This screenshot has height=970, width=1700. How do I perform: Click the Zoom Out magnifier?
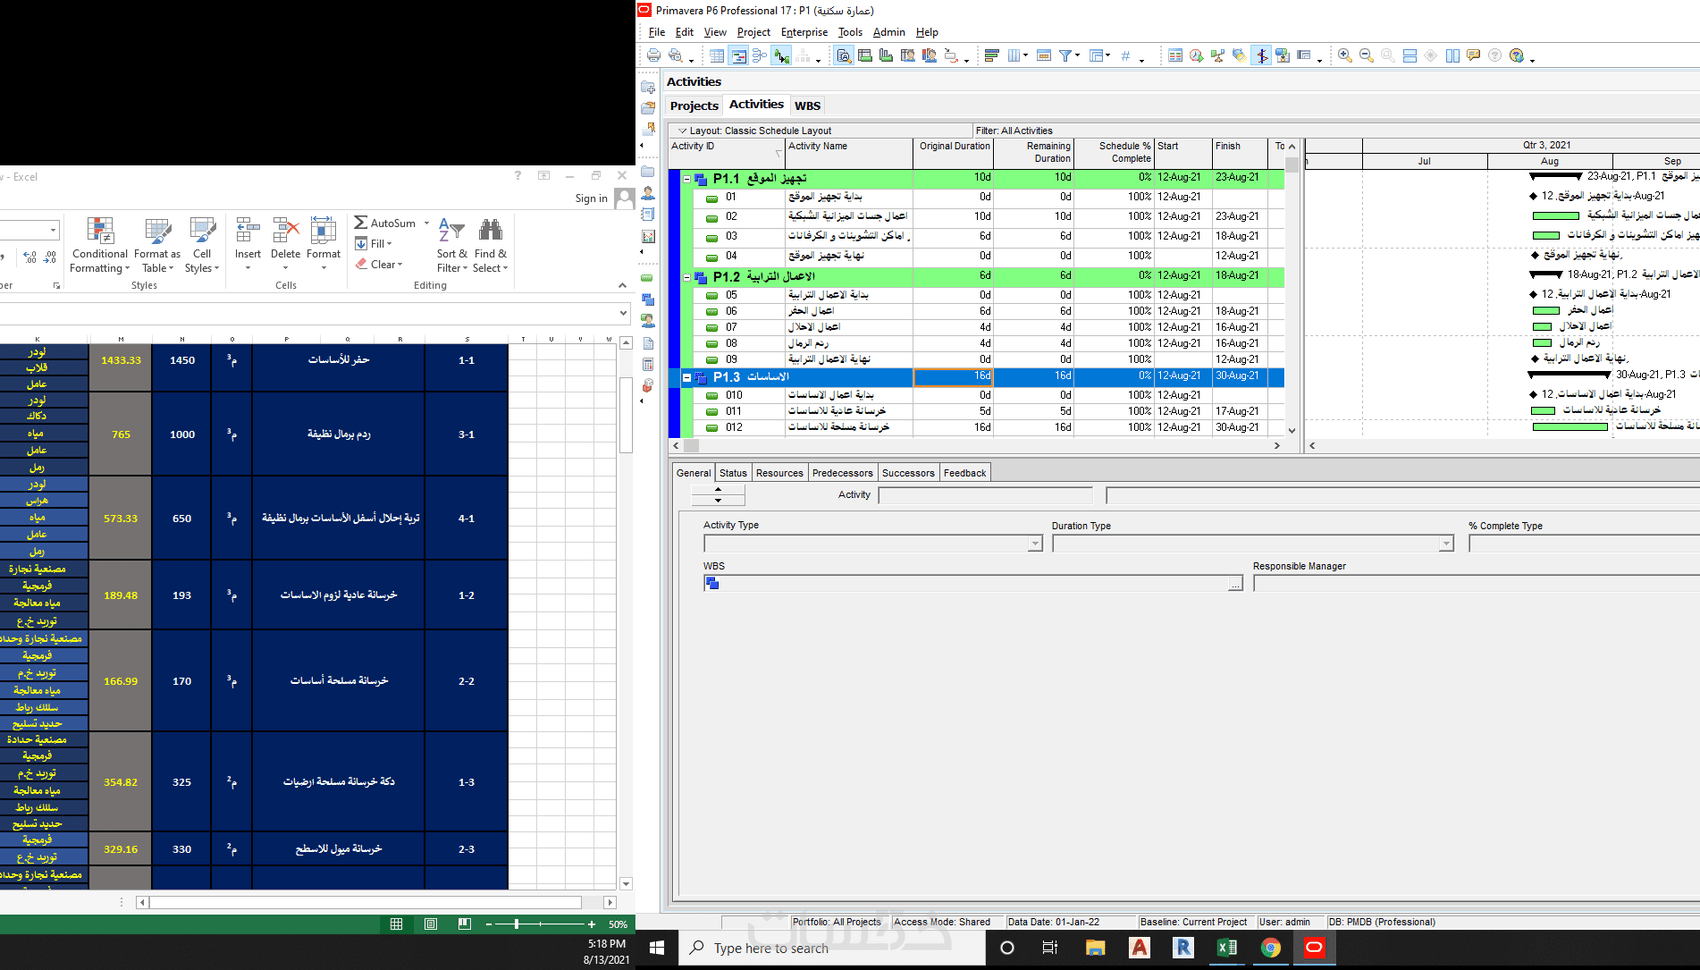[x=1366, y=56]
